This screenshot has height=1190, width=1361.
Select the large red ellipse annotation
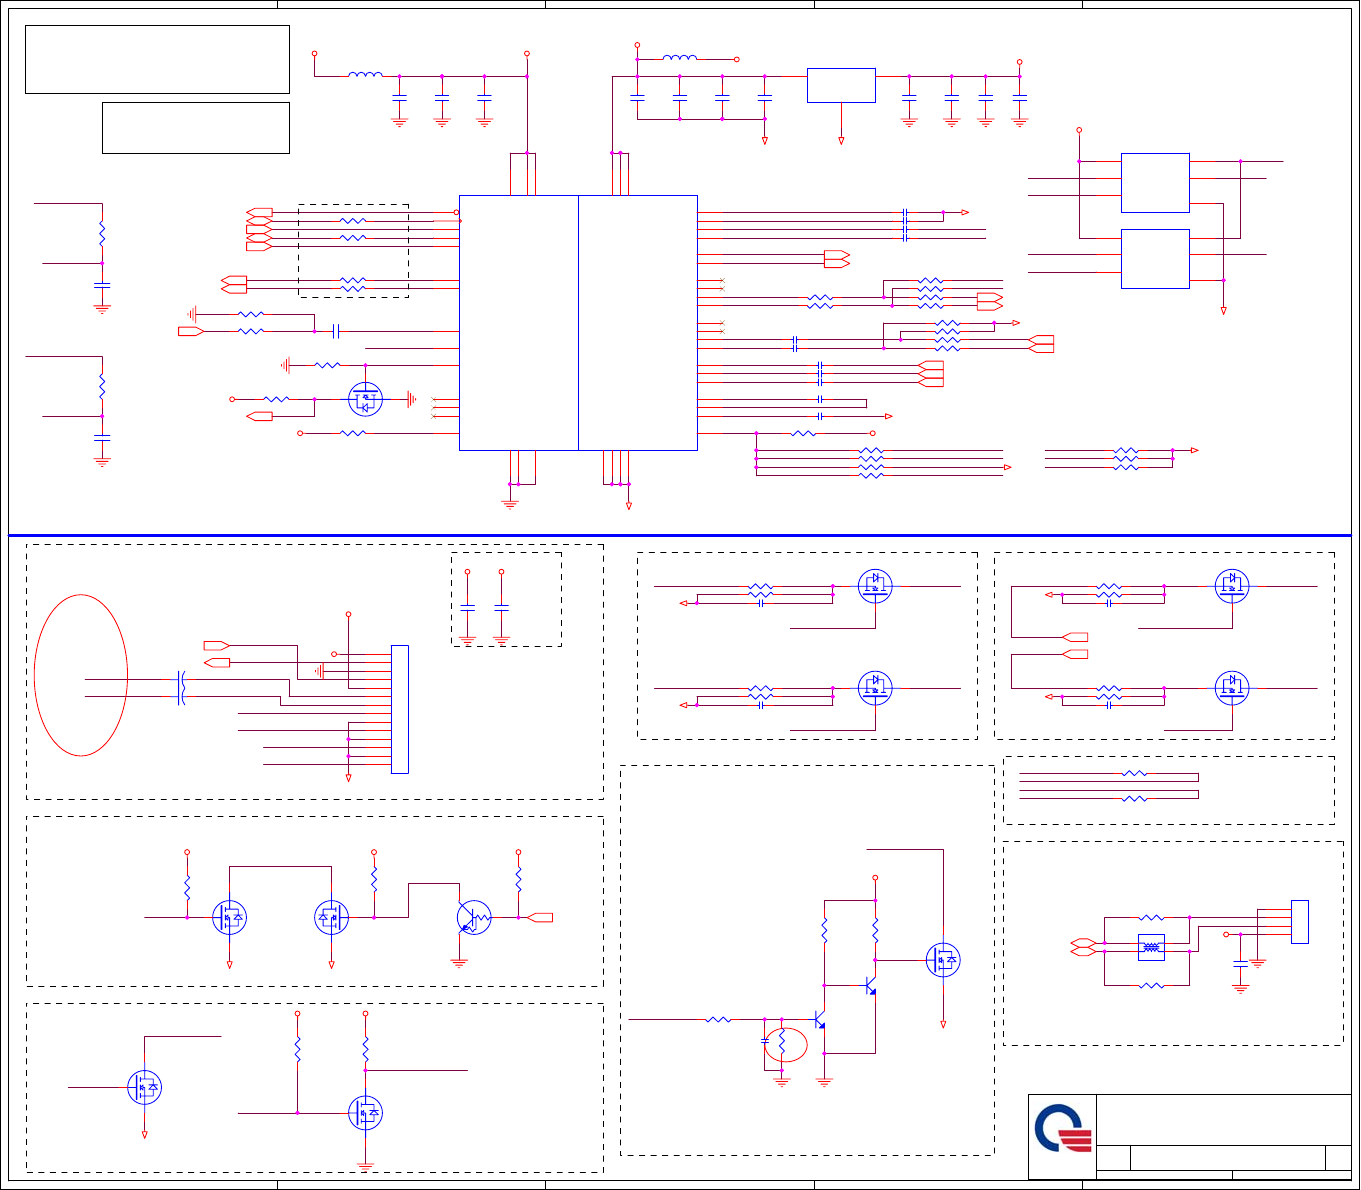tap(81, 675)
